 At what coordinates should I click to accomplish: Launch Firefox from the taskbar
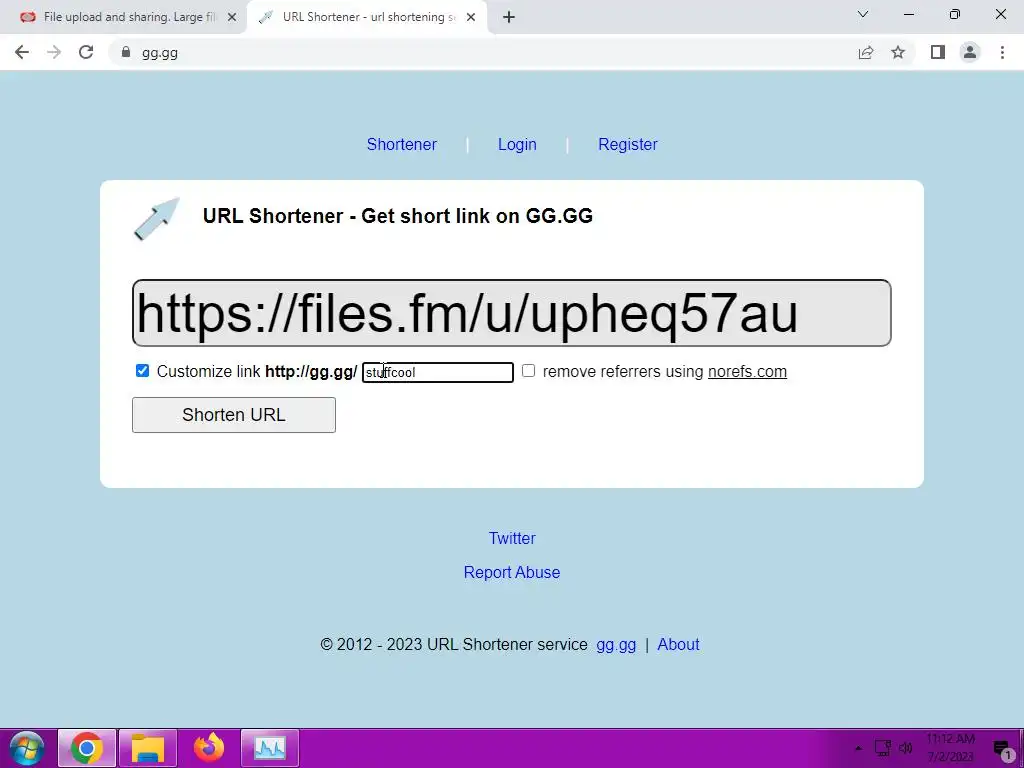point(209,748)
